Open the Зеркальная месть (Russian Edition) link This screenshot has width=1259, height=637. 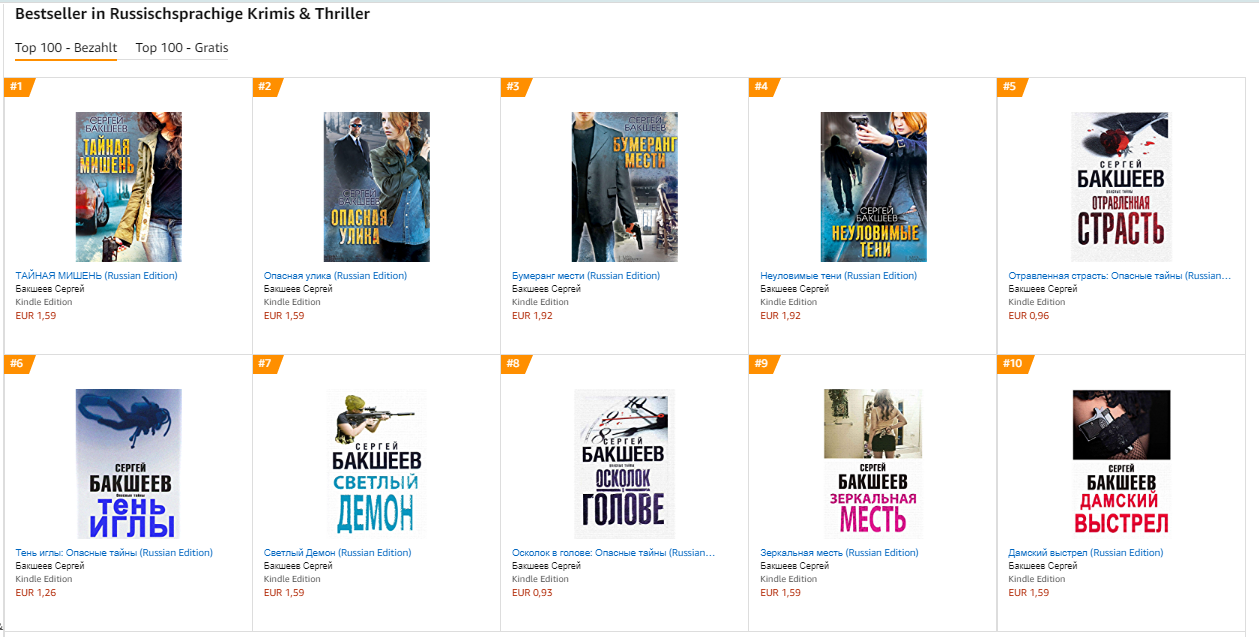(837, 553)
